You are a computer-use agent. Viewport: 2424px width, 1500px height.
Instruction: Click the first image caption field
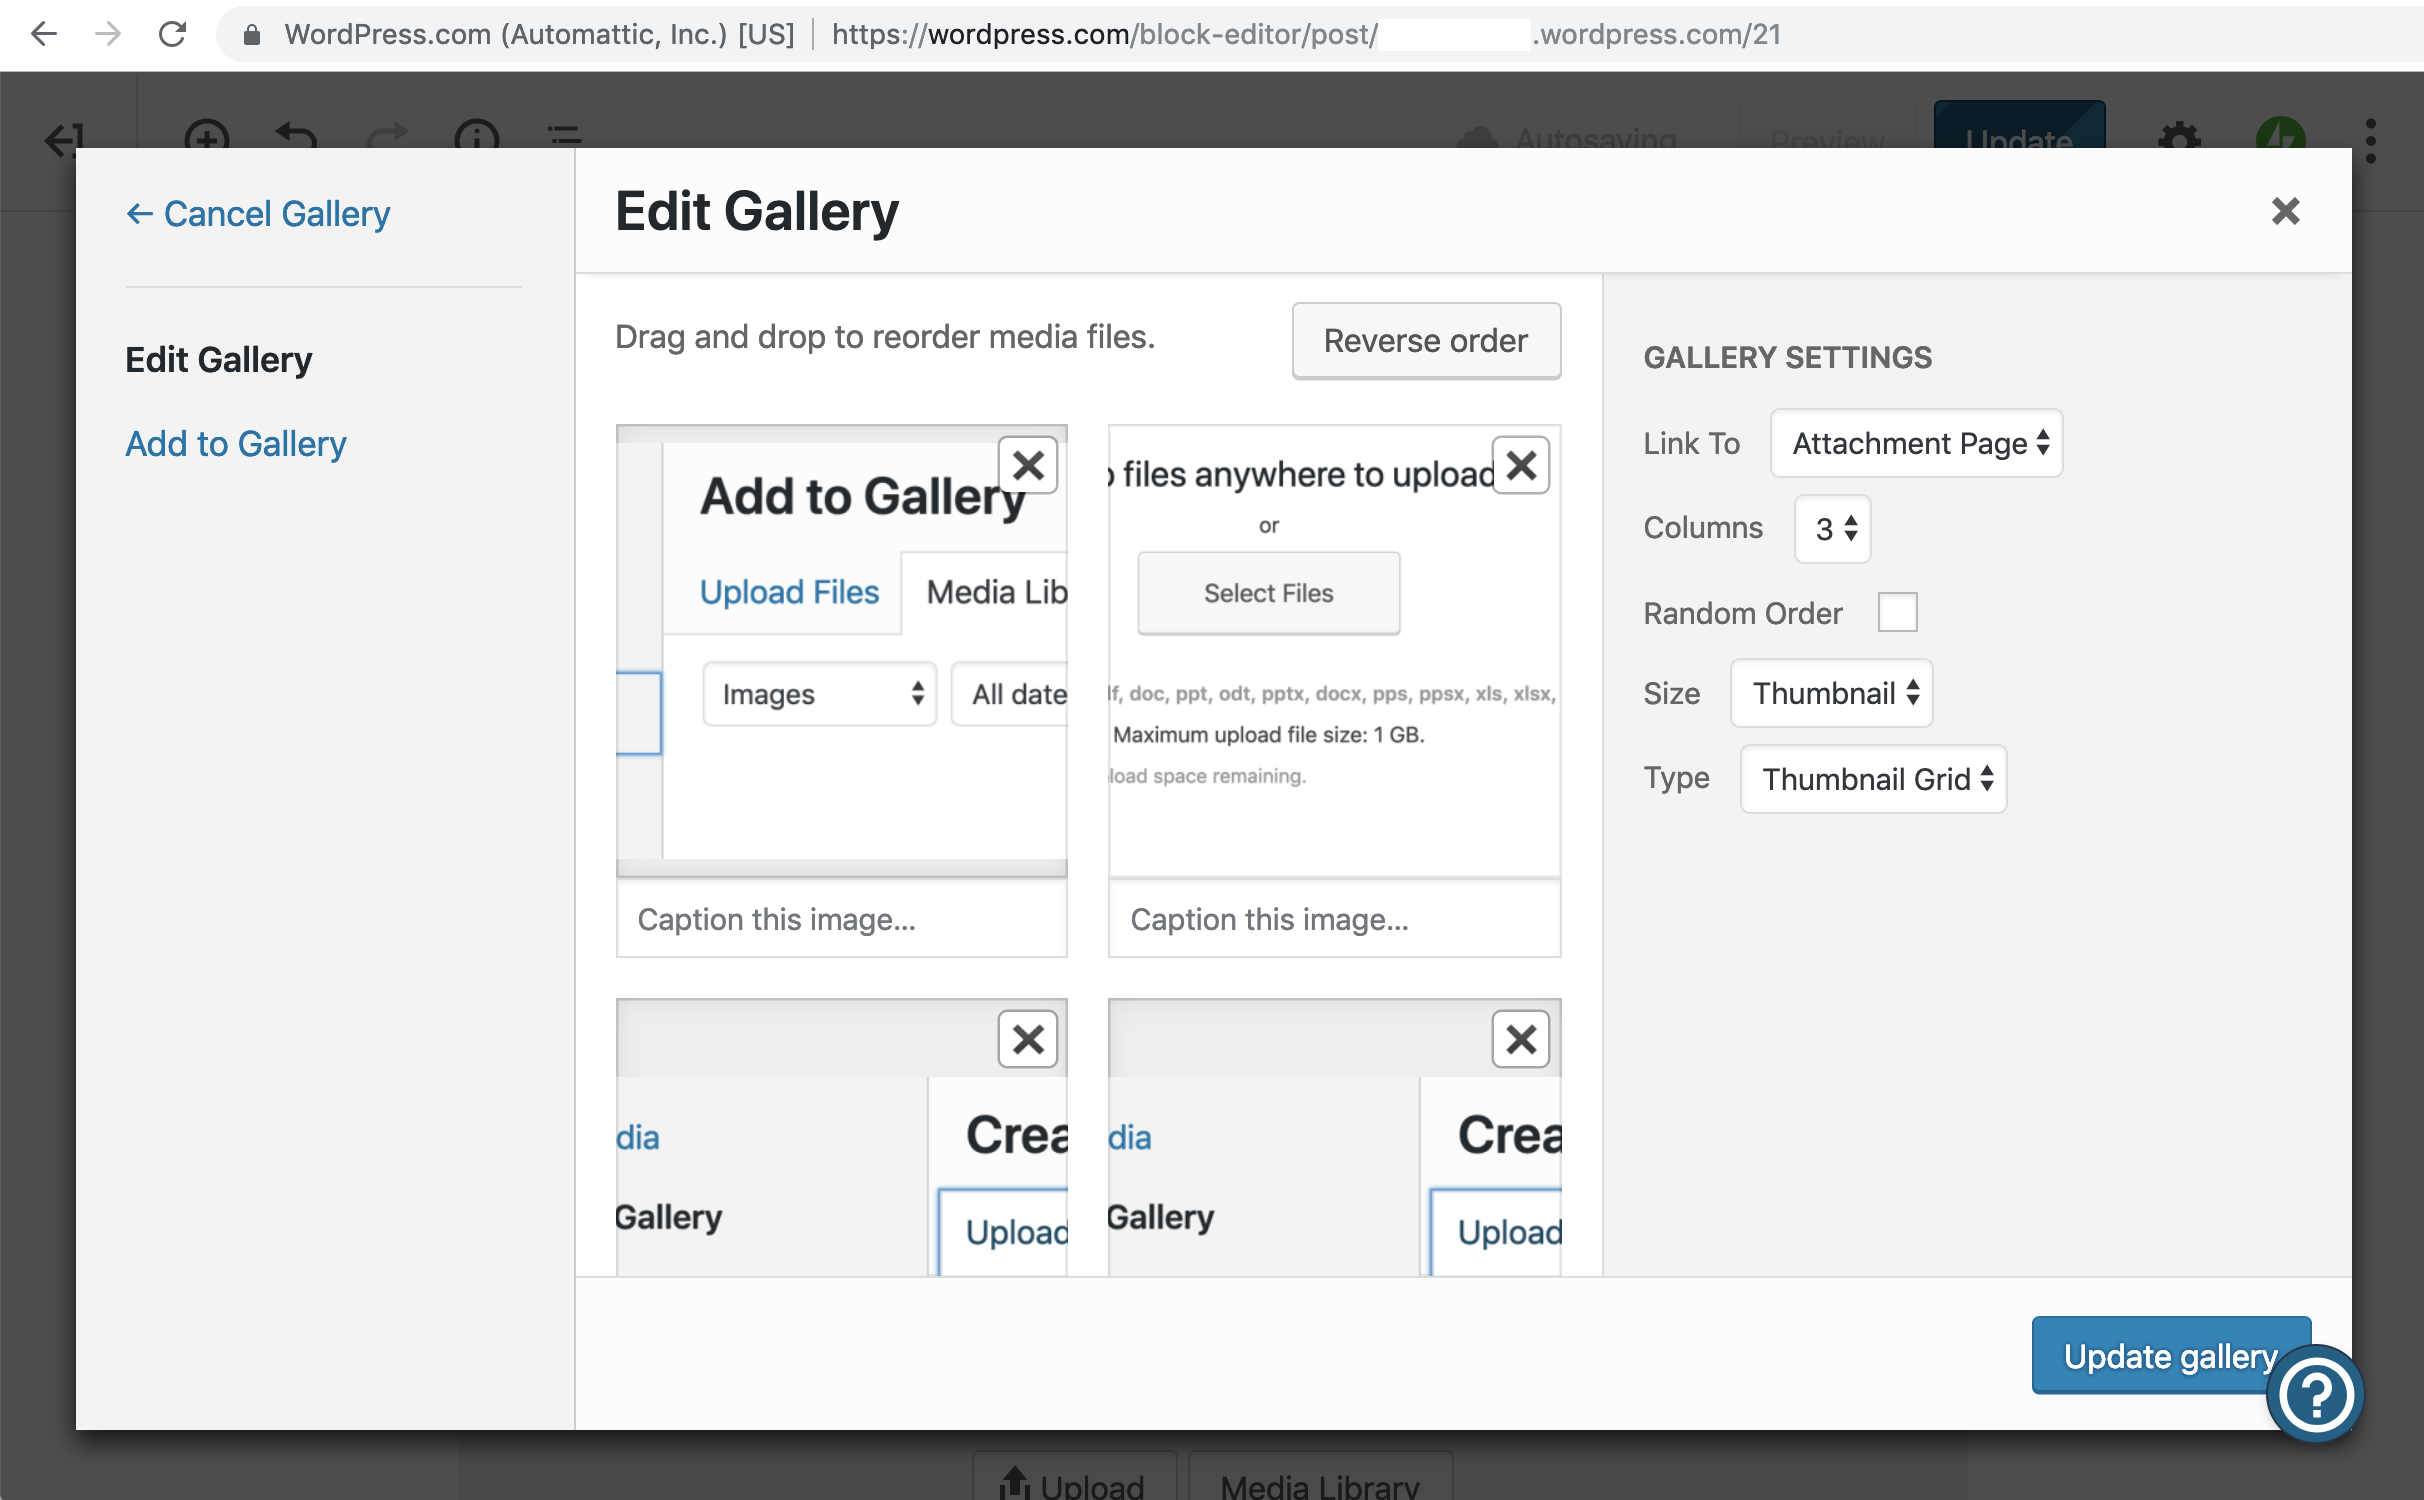tap(841, 919)
